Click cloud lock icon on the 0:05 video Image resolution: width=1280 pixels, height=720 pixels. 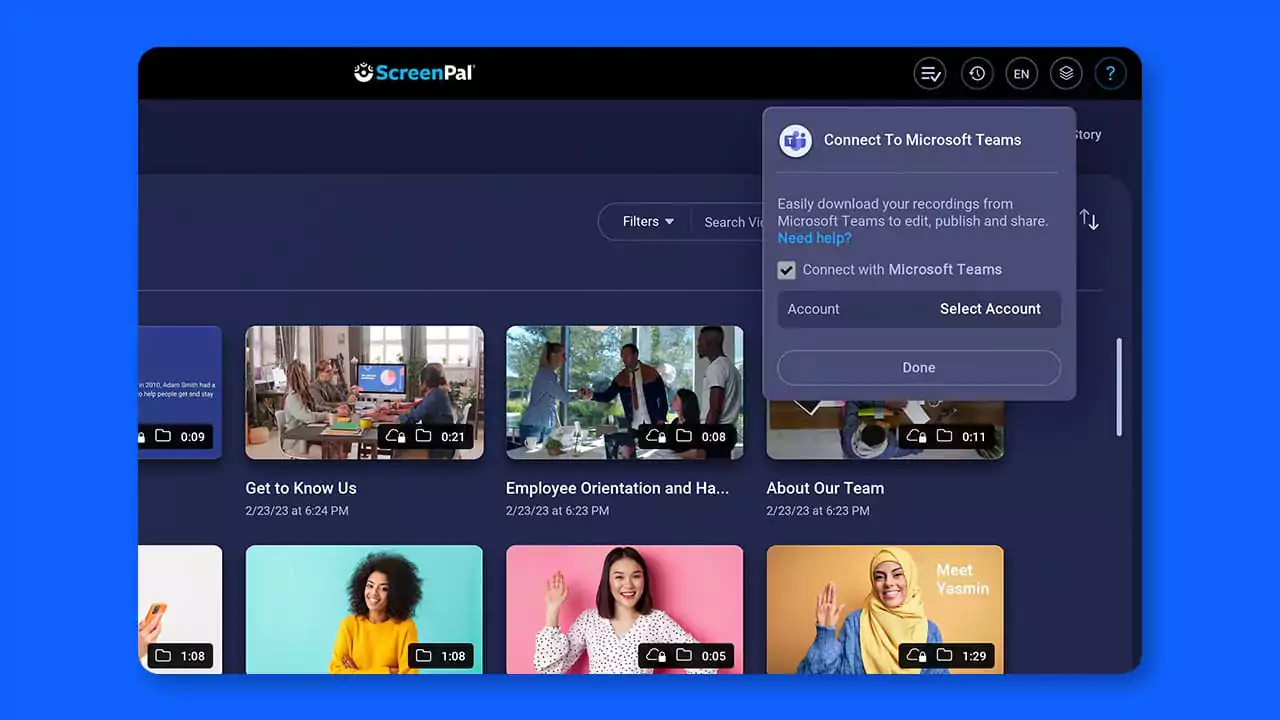coord(656,656)
